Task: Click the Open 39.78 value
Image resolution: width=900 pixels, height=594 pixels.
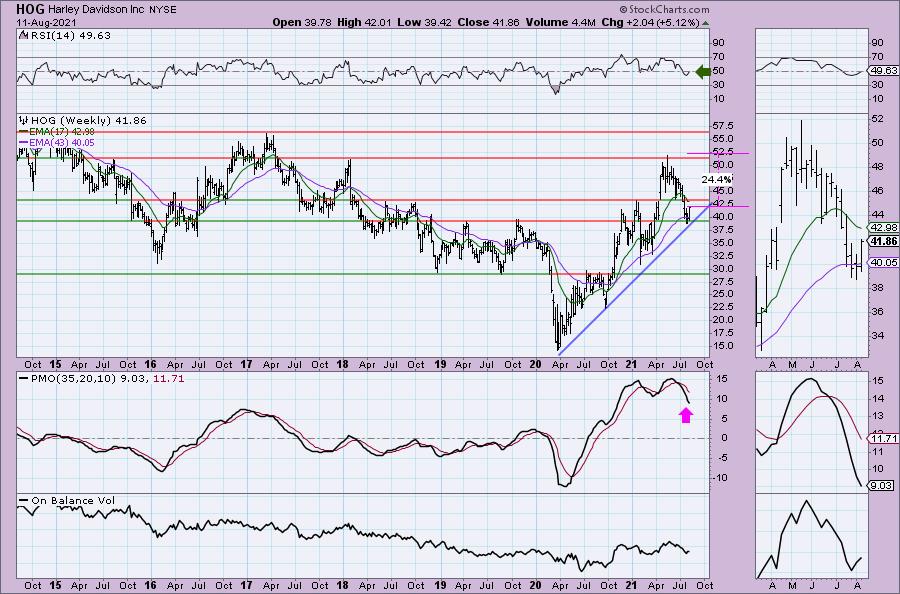Action: (x=302, y=22)
